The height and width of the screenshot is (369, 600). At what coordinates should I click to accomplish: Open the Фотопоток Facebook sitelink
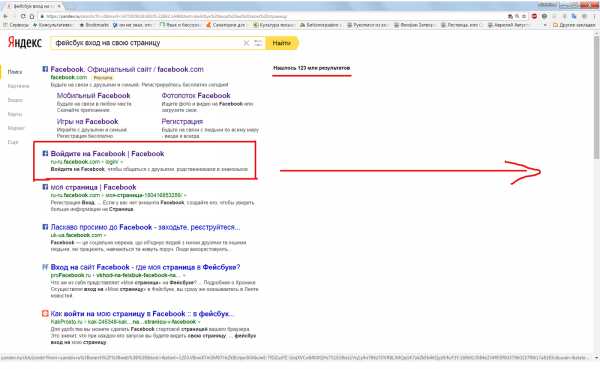coord(196,95)
